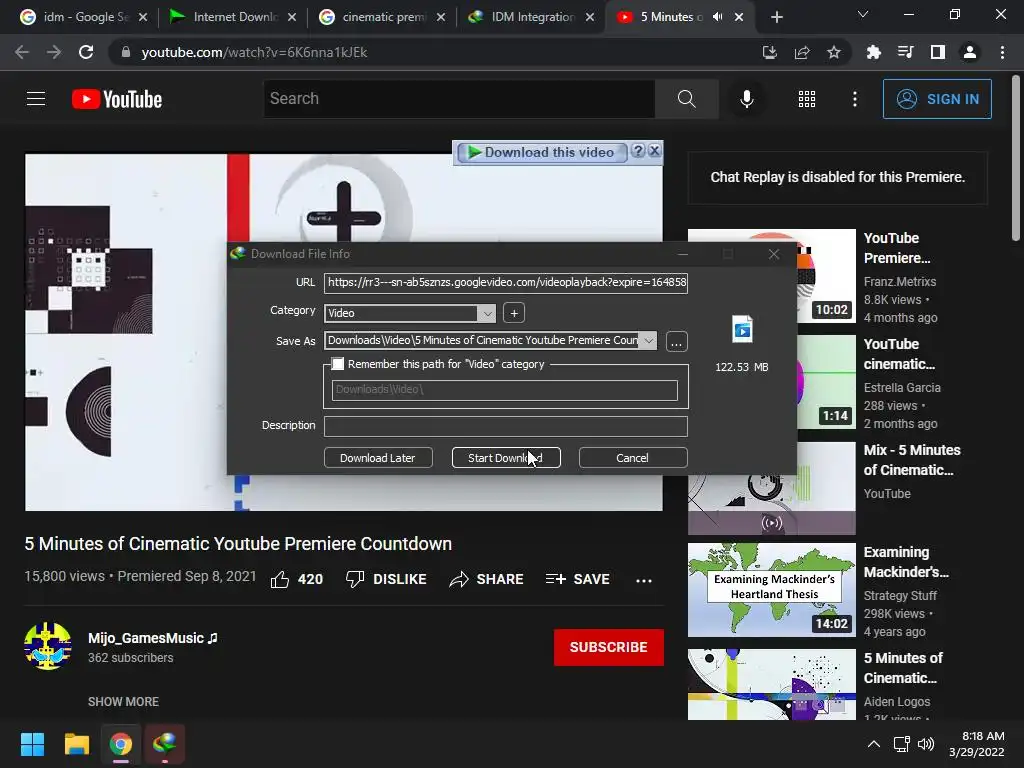Click Download this video IDM panel button
This screenshot has height=768, width=1024.
(542, 152)
